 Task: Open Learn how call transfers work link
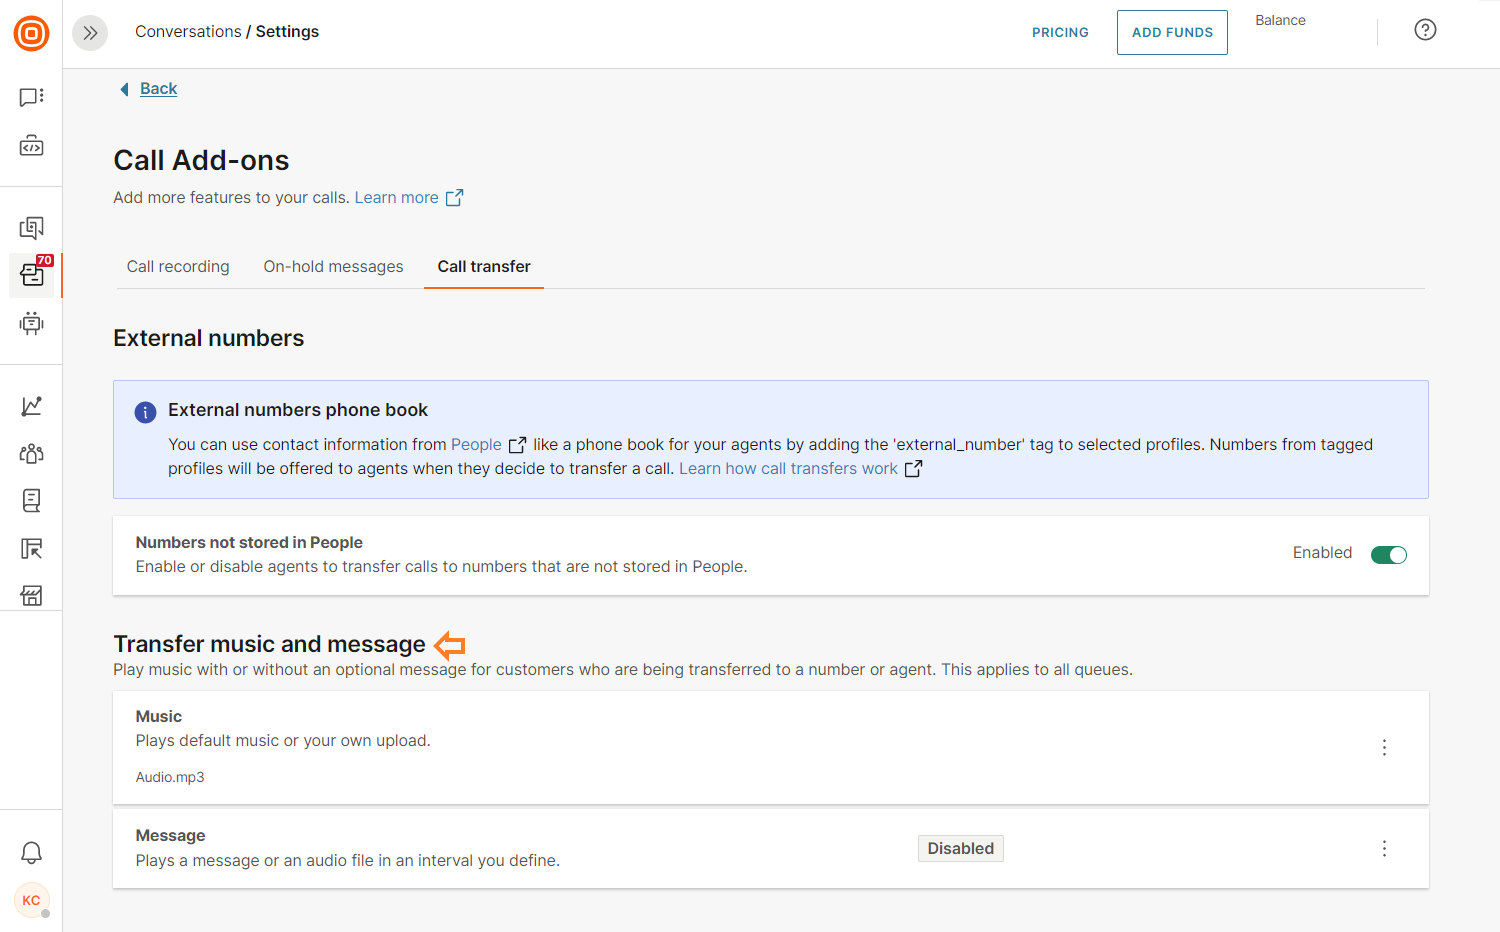click(788, 469)
